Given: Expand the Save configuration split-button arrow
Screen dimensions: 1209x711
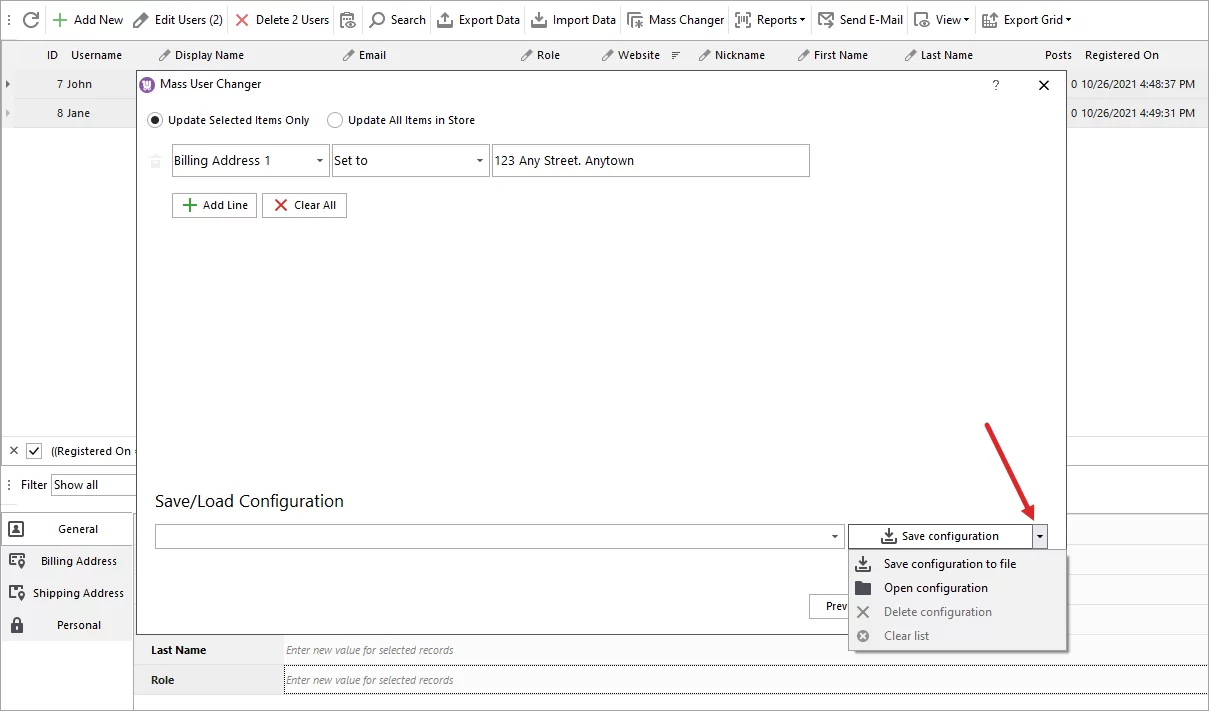Looking at the screenshot, I should (1039, 536).
